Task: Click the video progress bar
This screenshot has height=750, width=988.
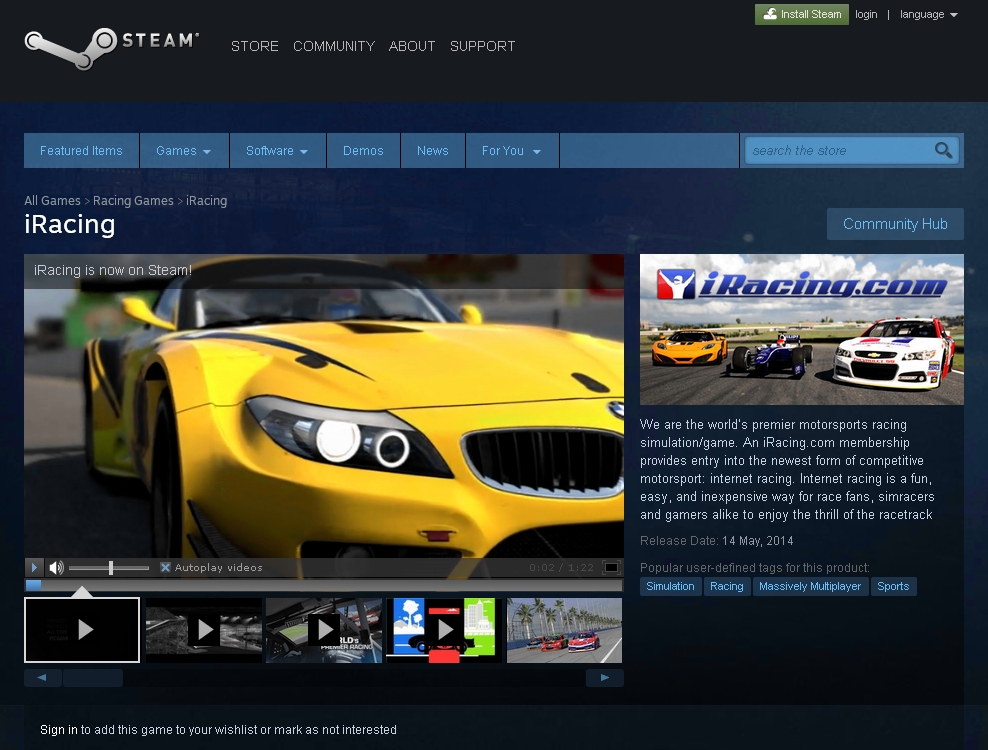Action: point(324,585)
